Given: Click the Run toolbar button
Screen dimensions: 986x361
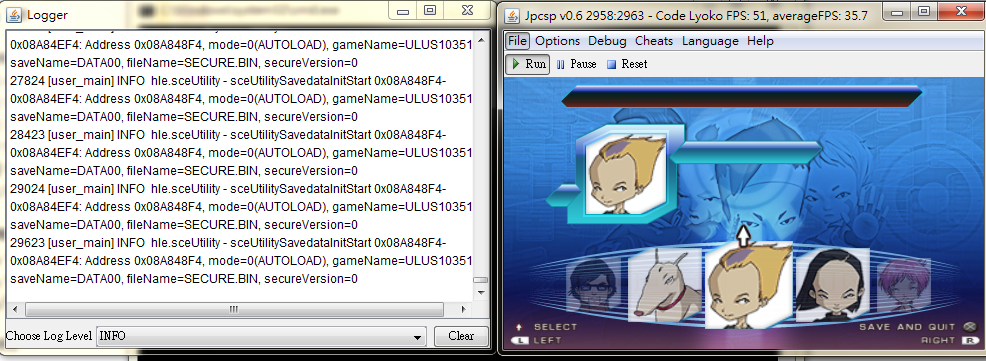Looking at the screenshot, I should (528, 64).
